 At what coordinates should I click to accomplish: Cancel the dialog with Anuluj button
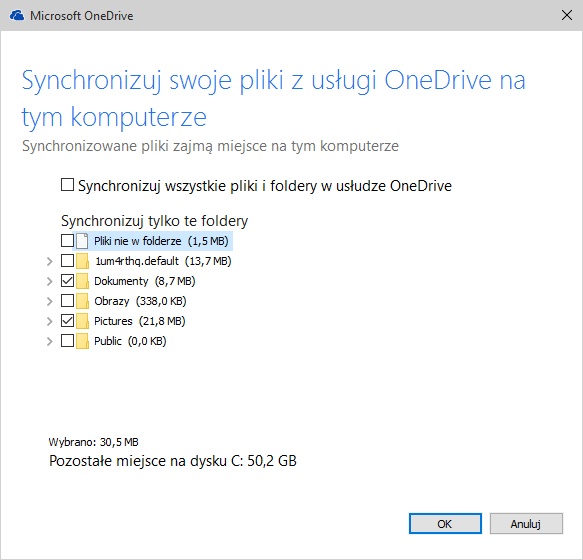click(x=526, y=524)
